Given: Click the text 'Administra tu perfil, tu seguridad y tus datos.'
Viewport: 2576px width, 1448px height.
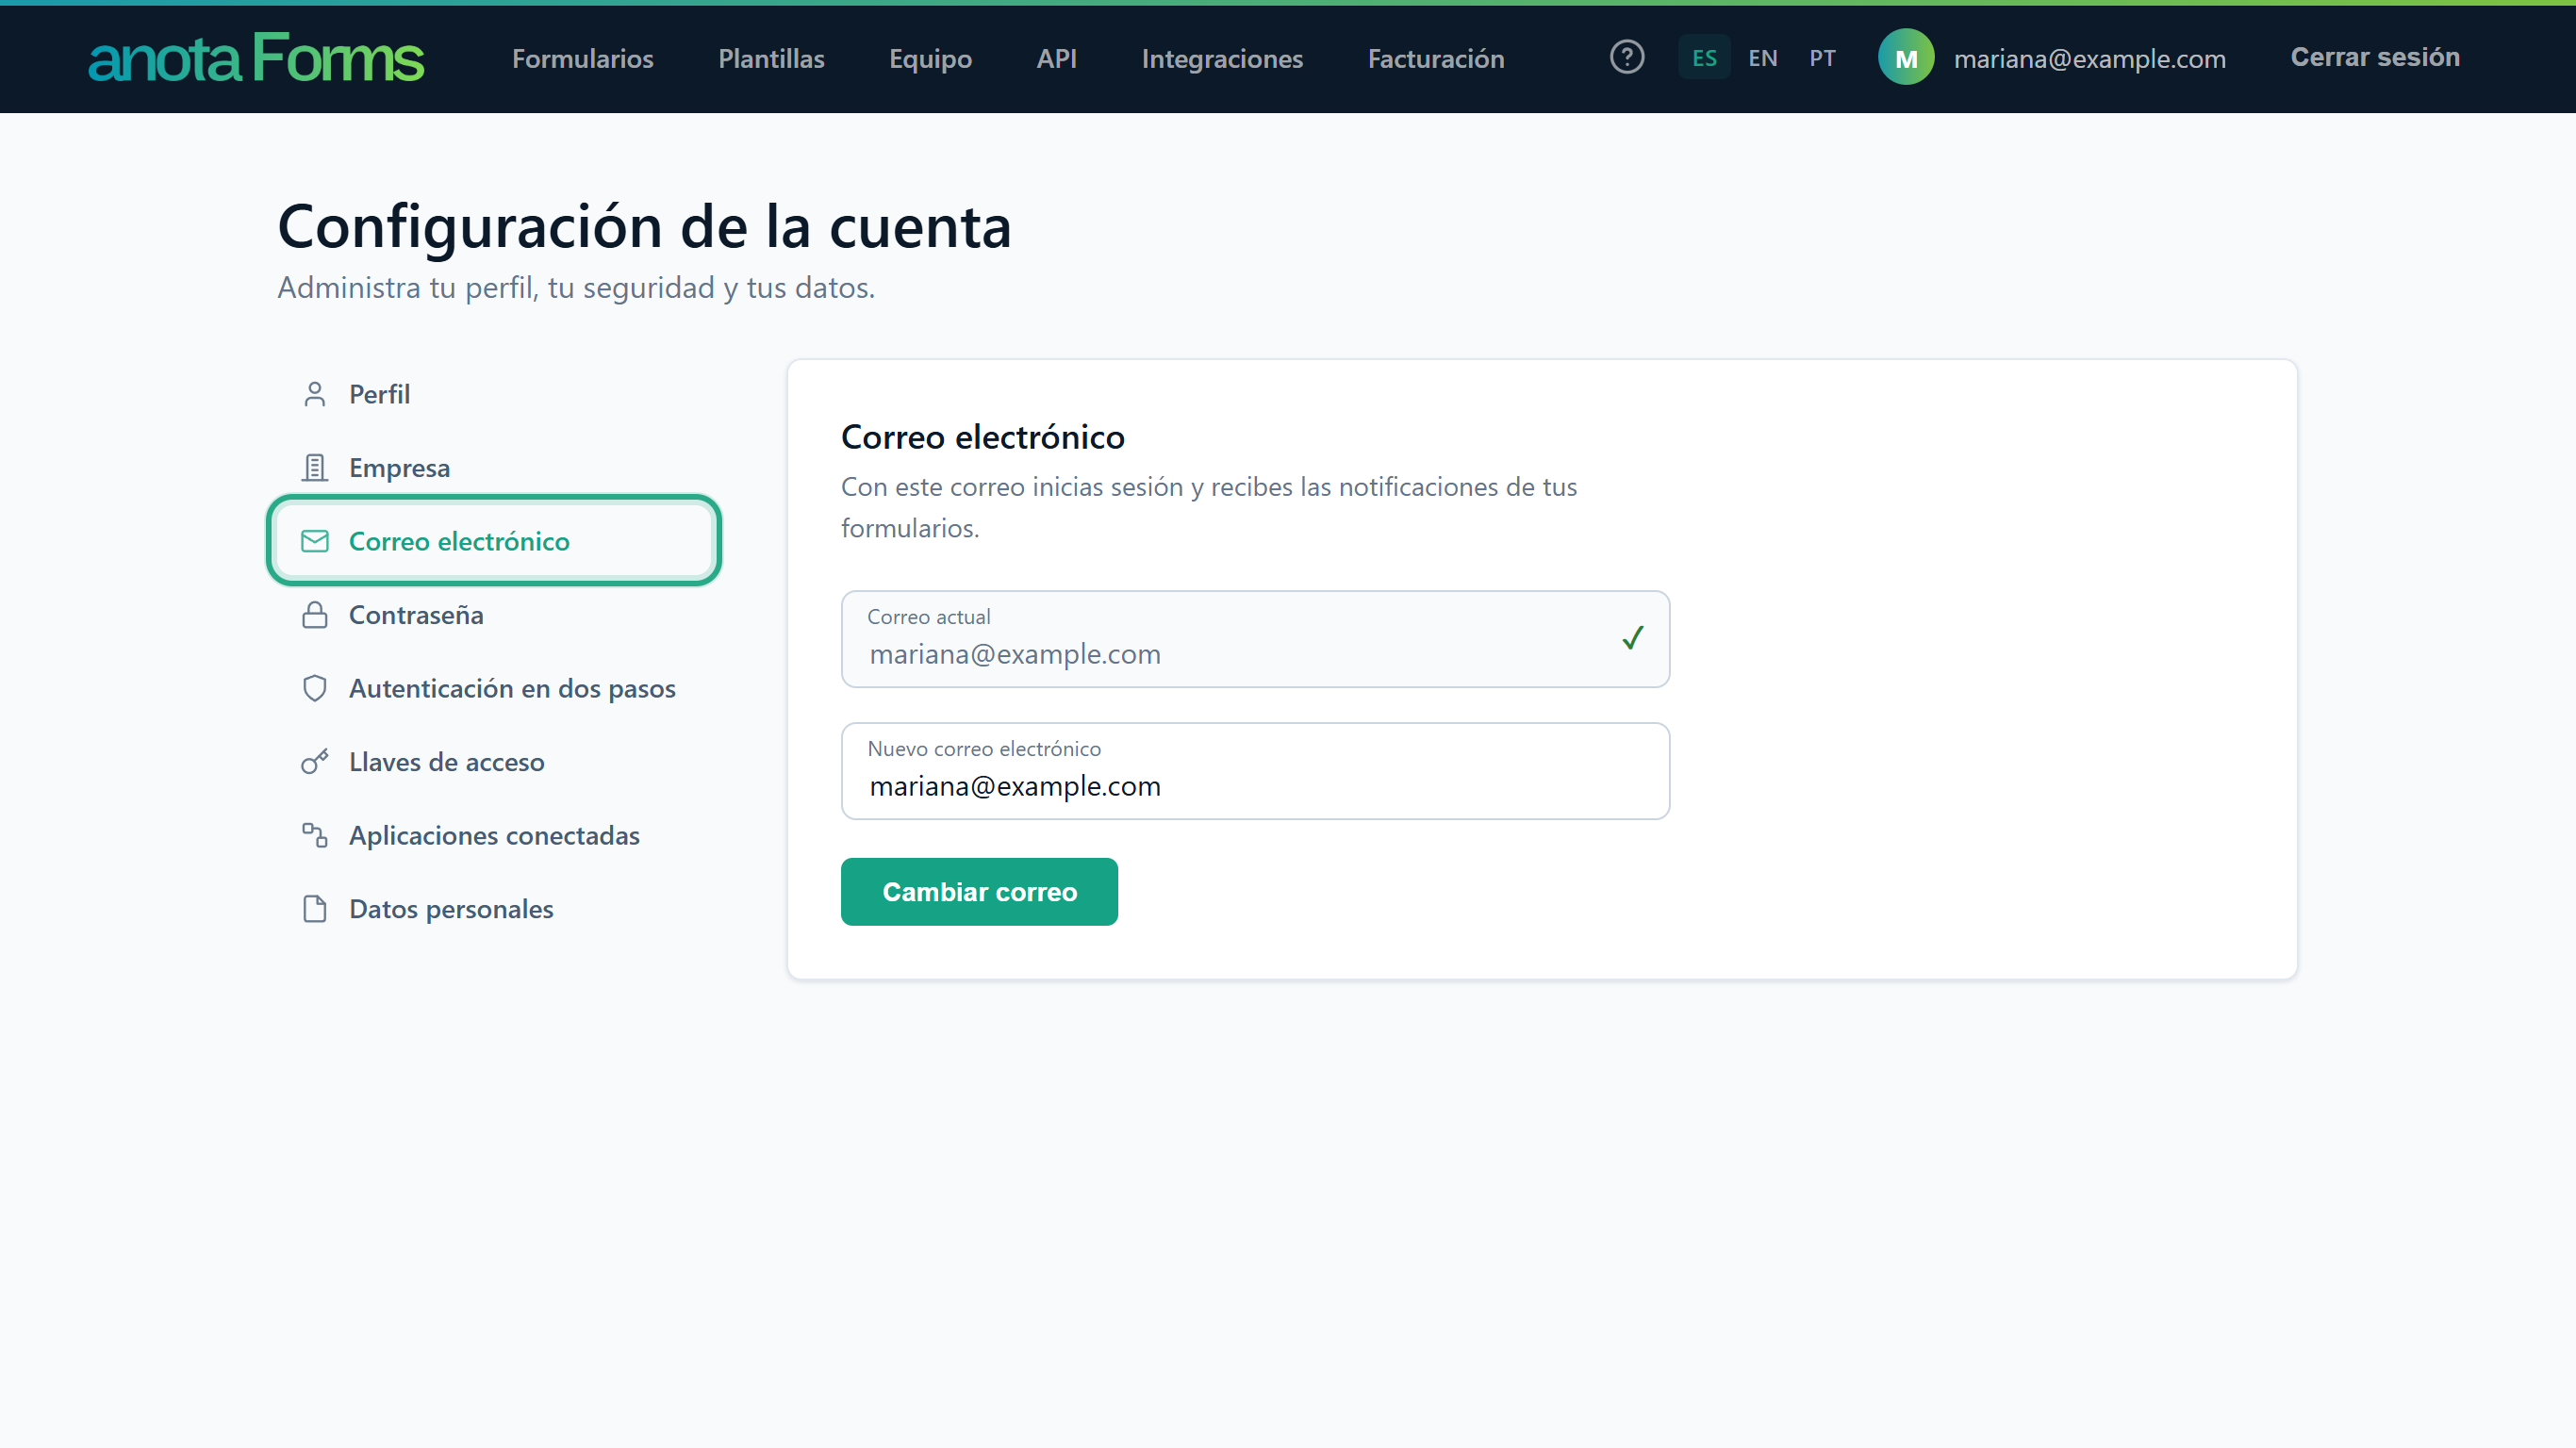Looking at the screenshot, I should pyautogui.click(x=576, y=287).
